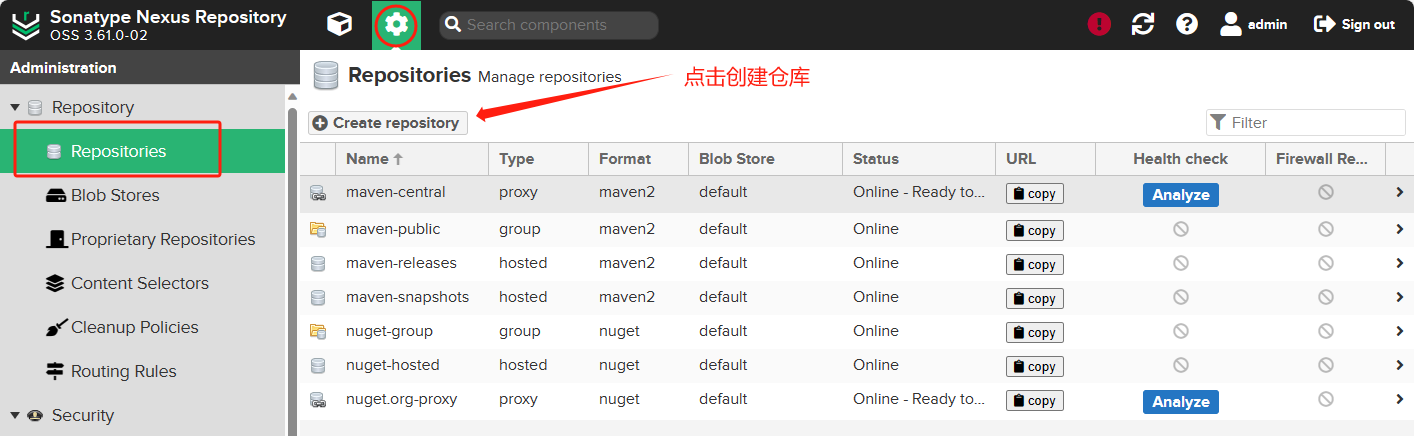Copy the nuget-group URL
Image resolution: width=1414 pixels, height=436 pixels.
tap(1034, 332)
